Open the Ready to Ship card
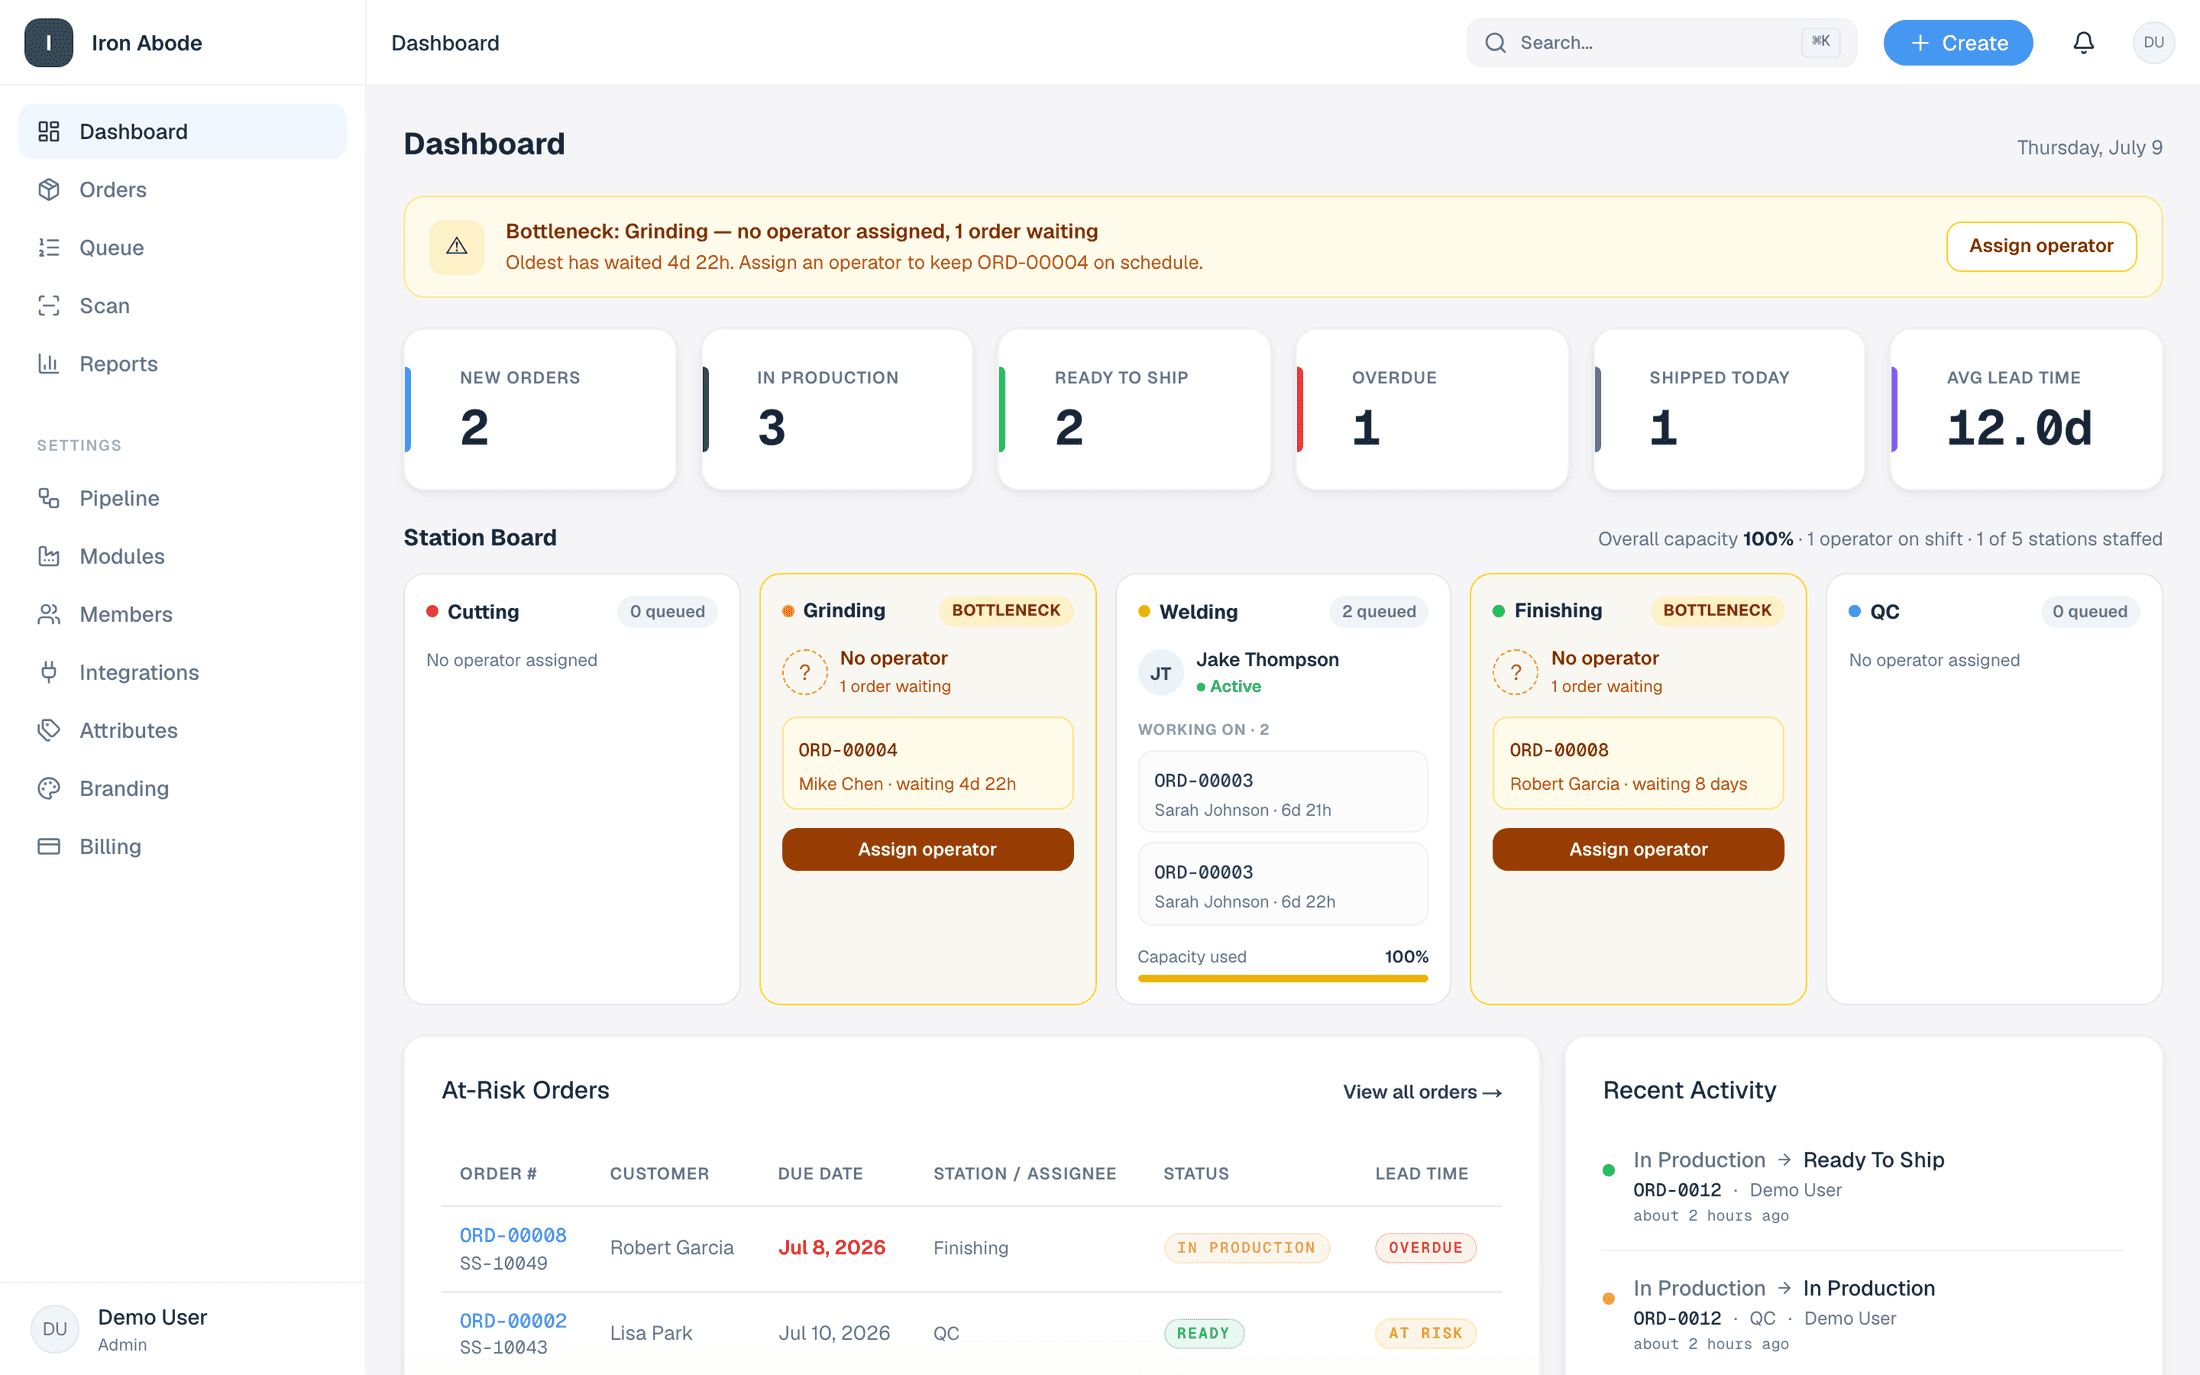Image resolution: width=2200 pixels, height=1375 pixels. point(1134,410)
